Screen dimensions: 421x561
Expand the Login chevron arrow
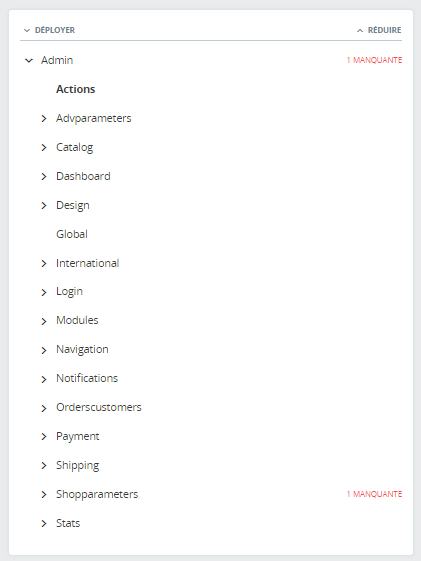click(44, 292)
